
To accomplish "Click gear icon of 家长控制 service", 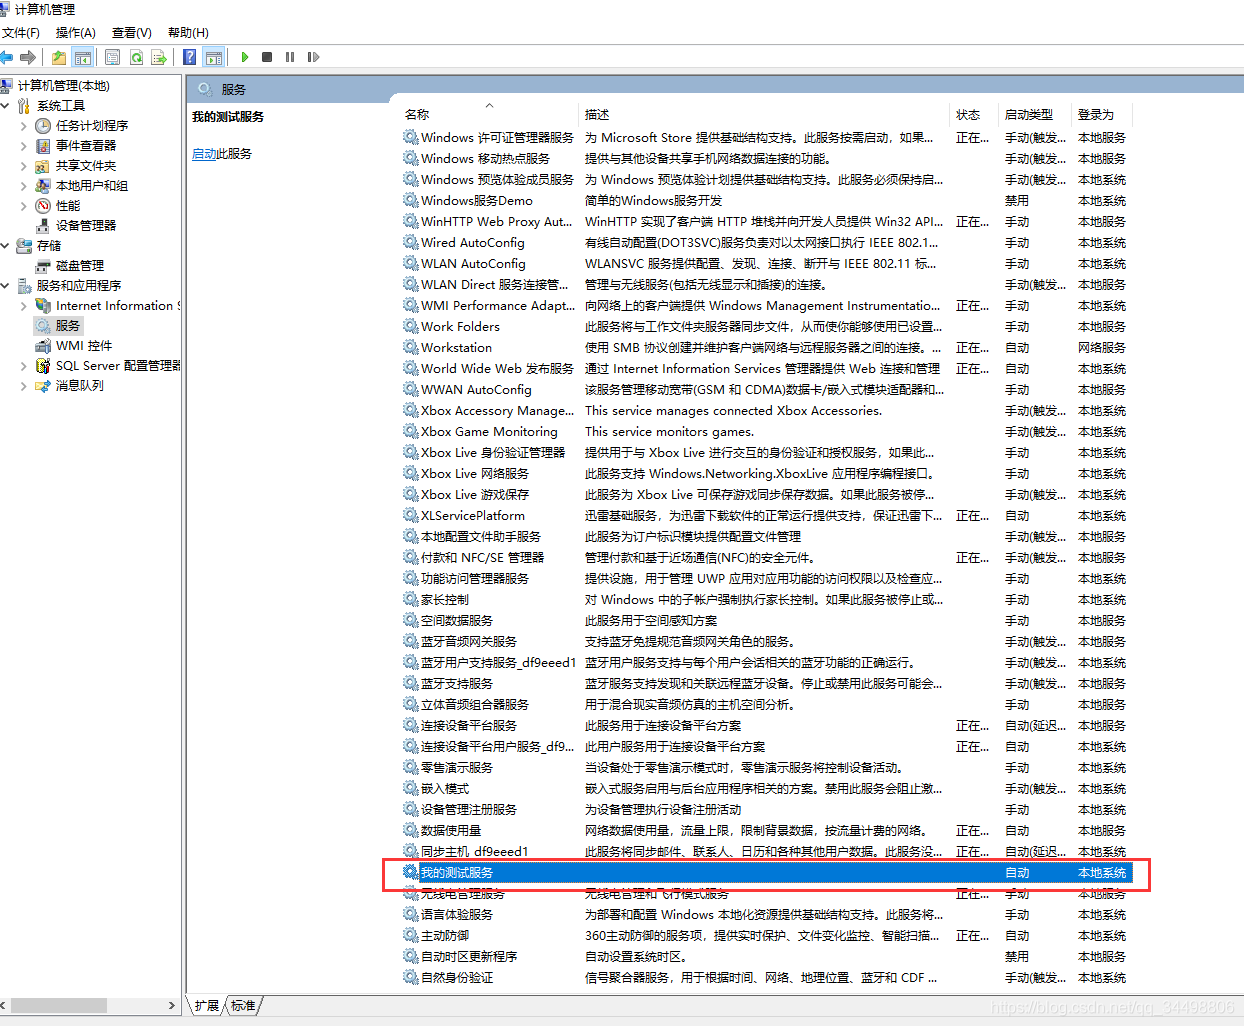I will (x=411, y=600).
